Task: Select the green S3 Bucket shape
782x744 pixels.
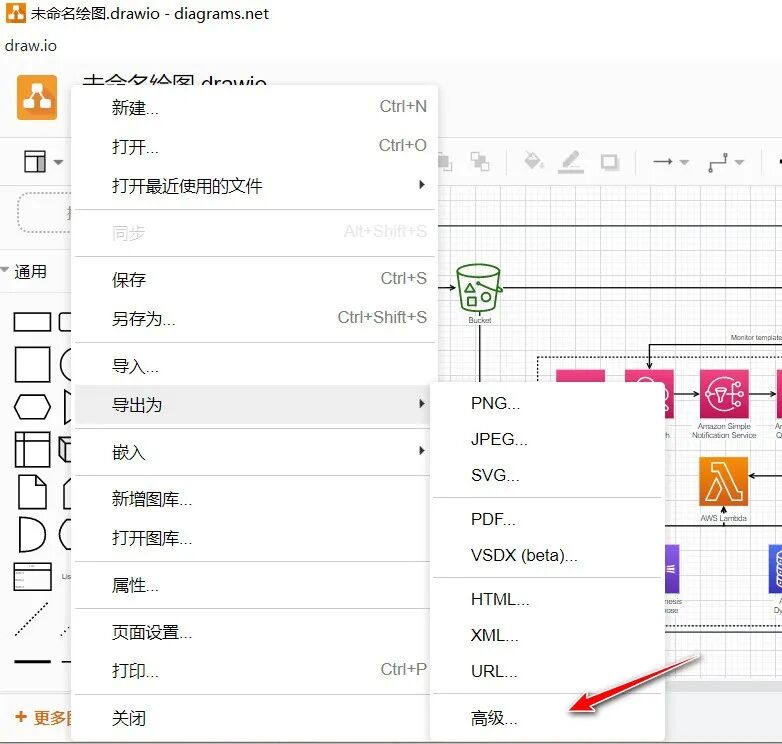Action: point(478,287)
